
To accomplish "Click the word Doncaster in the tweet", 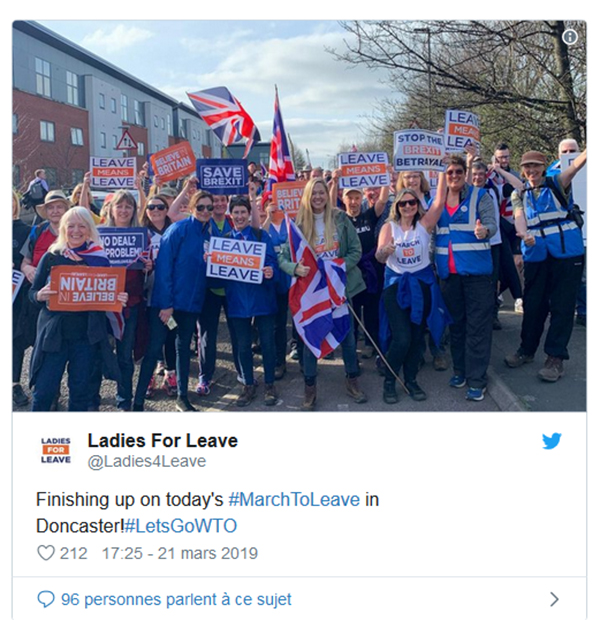I will (80, 526).
